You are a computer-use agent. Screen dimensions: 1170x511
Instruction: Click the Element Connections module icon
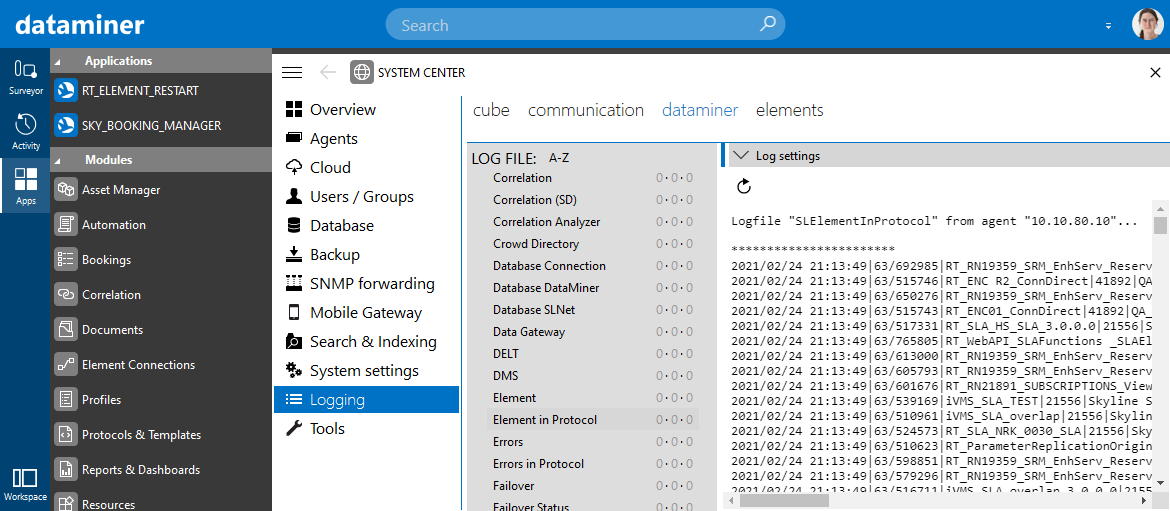(66, 365)
